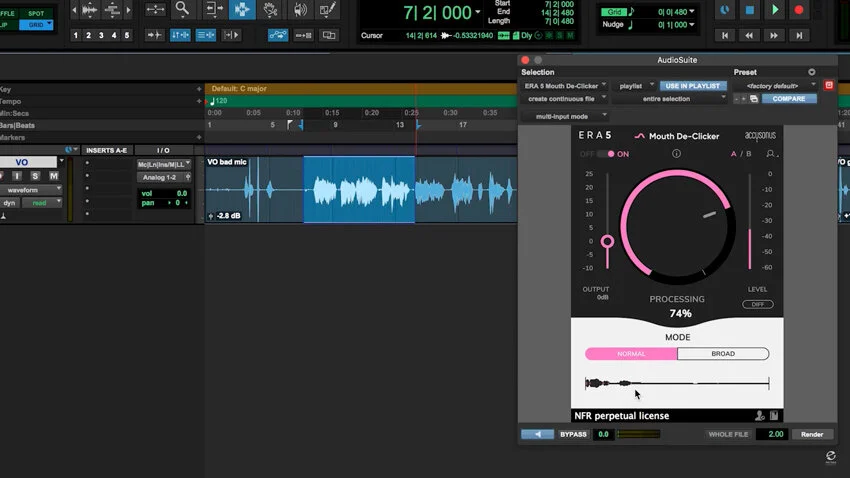Select BROAD mode
This screenshot has width=850, height=478.
[x=723, y=354]
